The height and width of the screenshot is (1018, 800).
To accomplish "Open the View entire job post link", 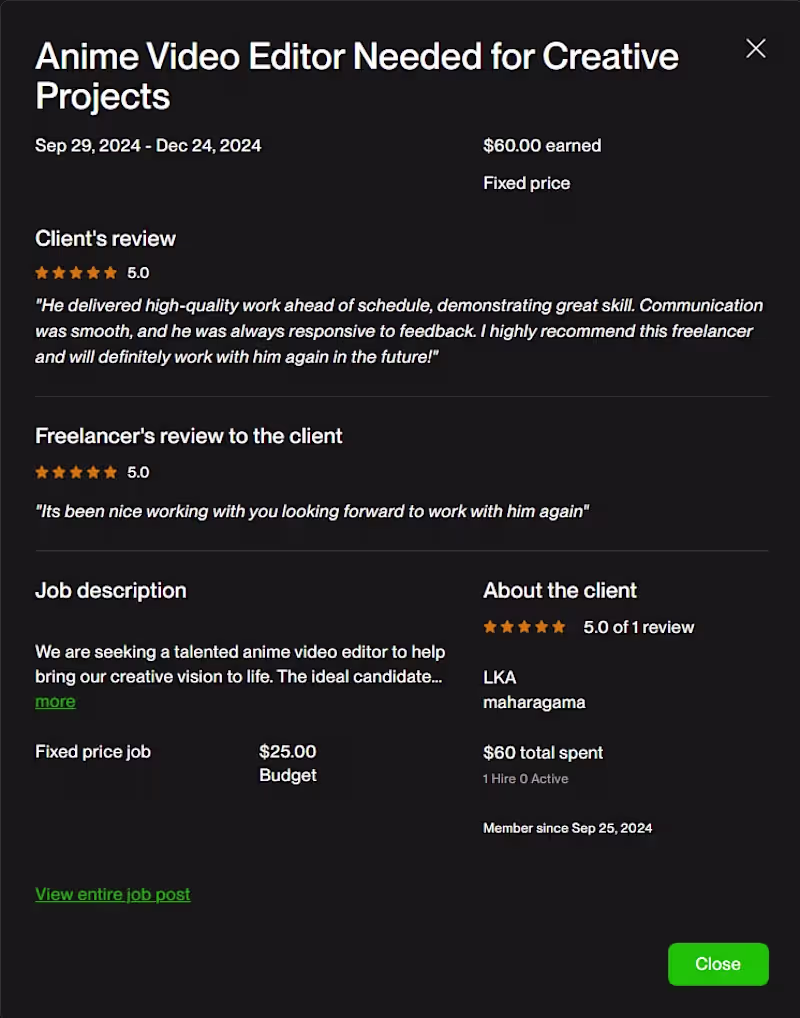I will [x=113, y=894].
